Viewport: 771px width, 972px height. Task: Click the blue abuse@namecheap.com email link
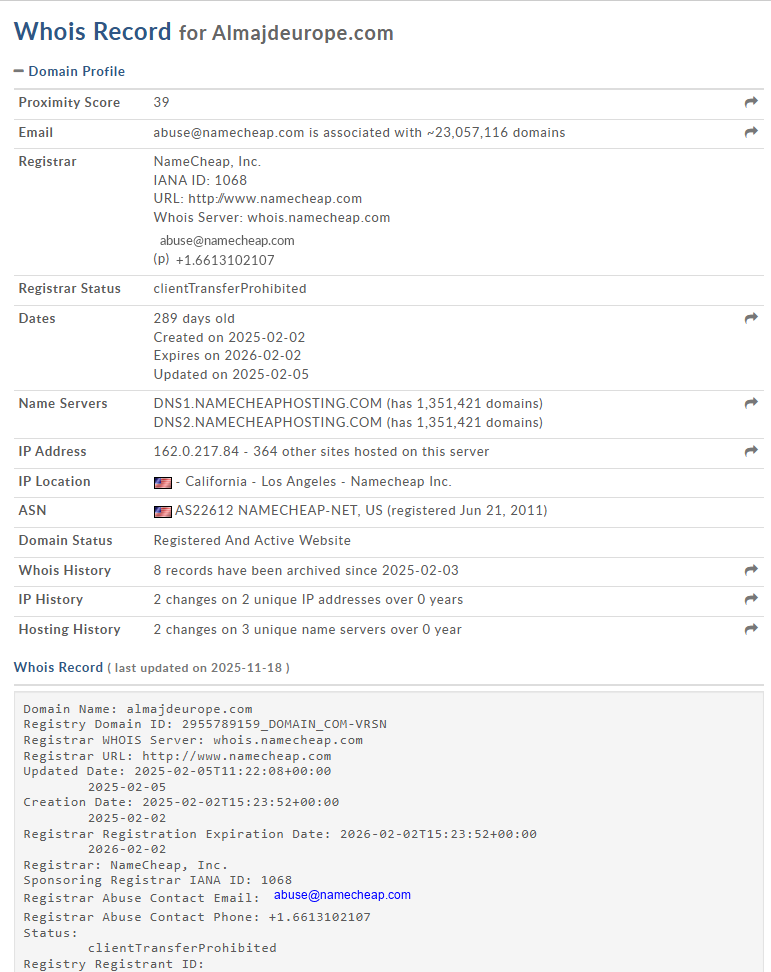(342, 895)
